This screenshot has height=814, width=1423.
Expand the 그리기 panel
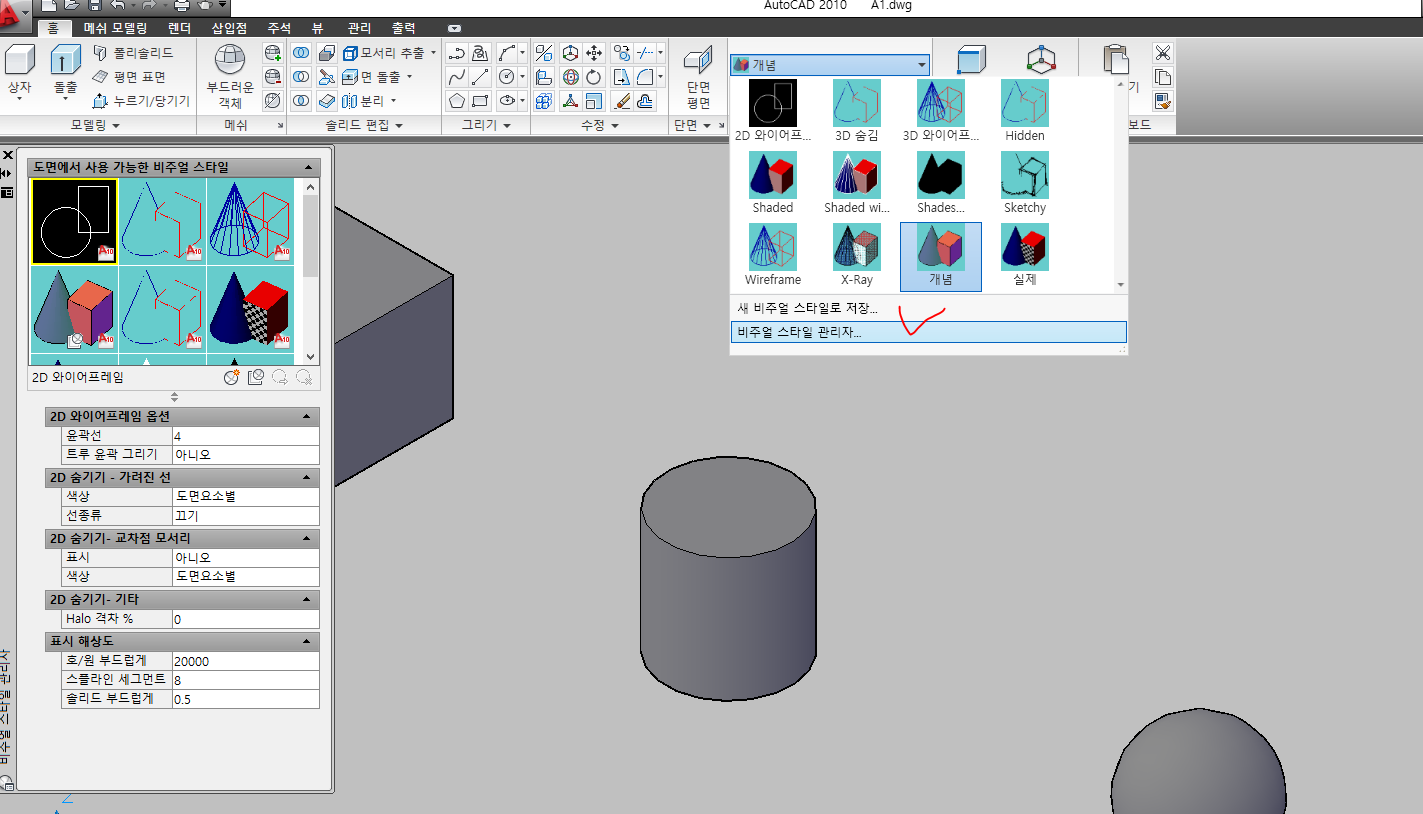pos(486,125)
